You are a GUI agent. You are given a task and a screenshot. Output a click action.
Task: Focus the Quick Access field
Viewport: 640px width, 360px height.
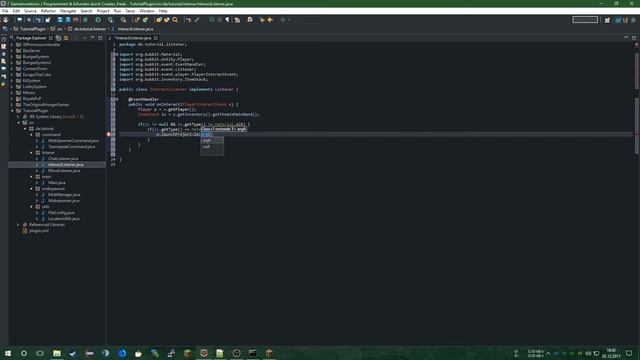(585, 20)
